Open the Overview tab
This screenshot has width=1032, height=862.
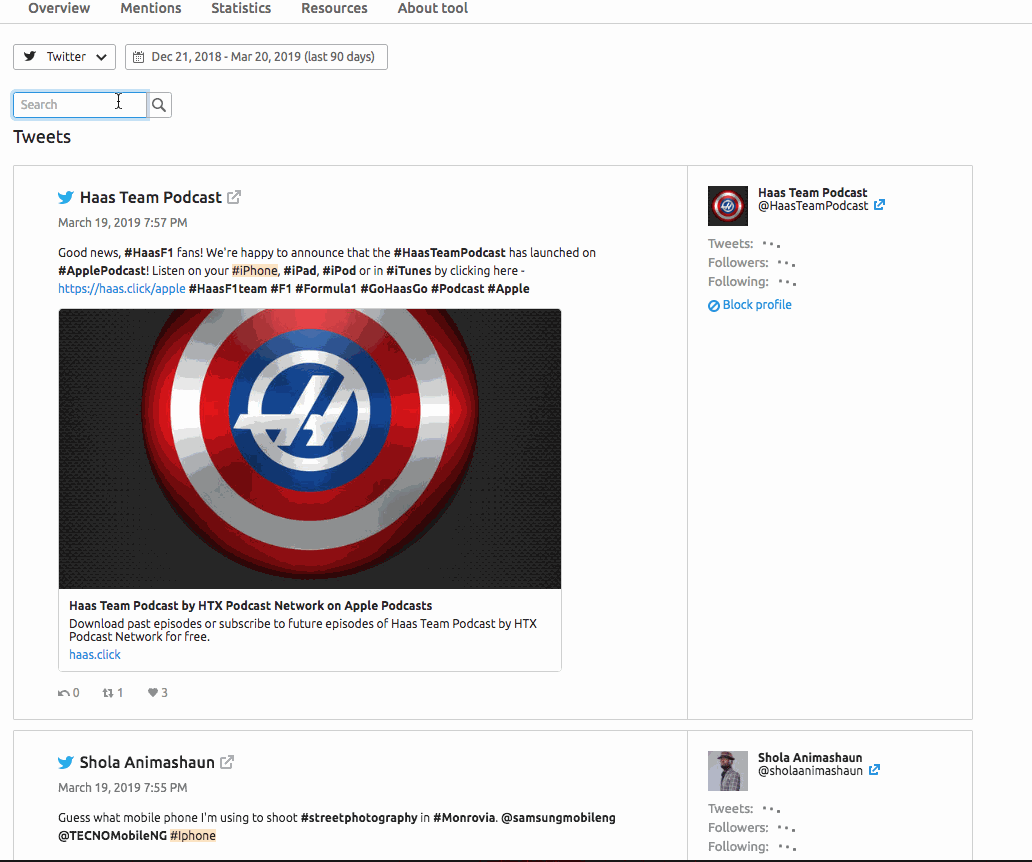59,9
